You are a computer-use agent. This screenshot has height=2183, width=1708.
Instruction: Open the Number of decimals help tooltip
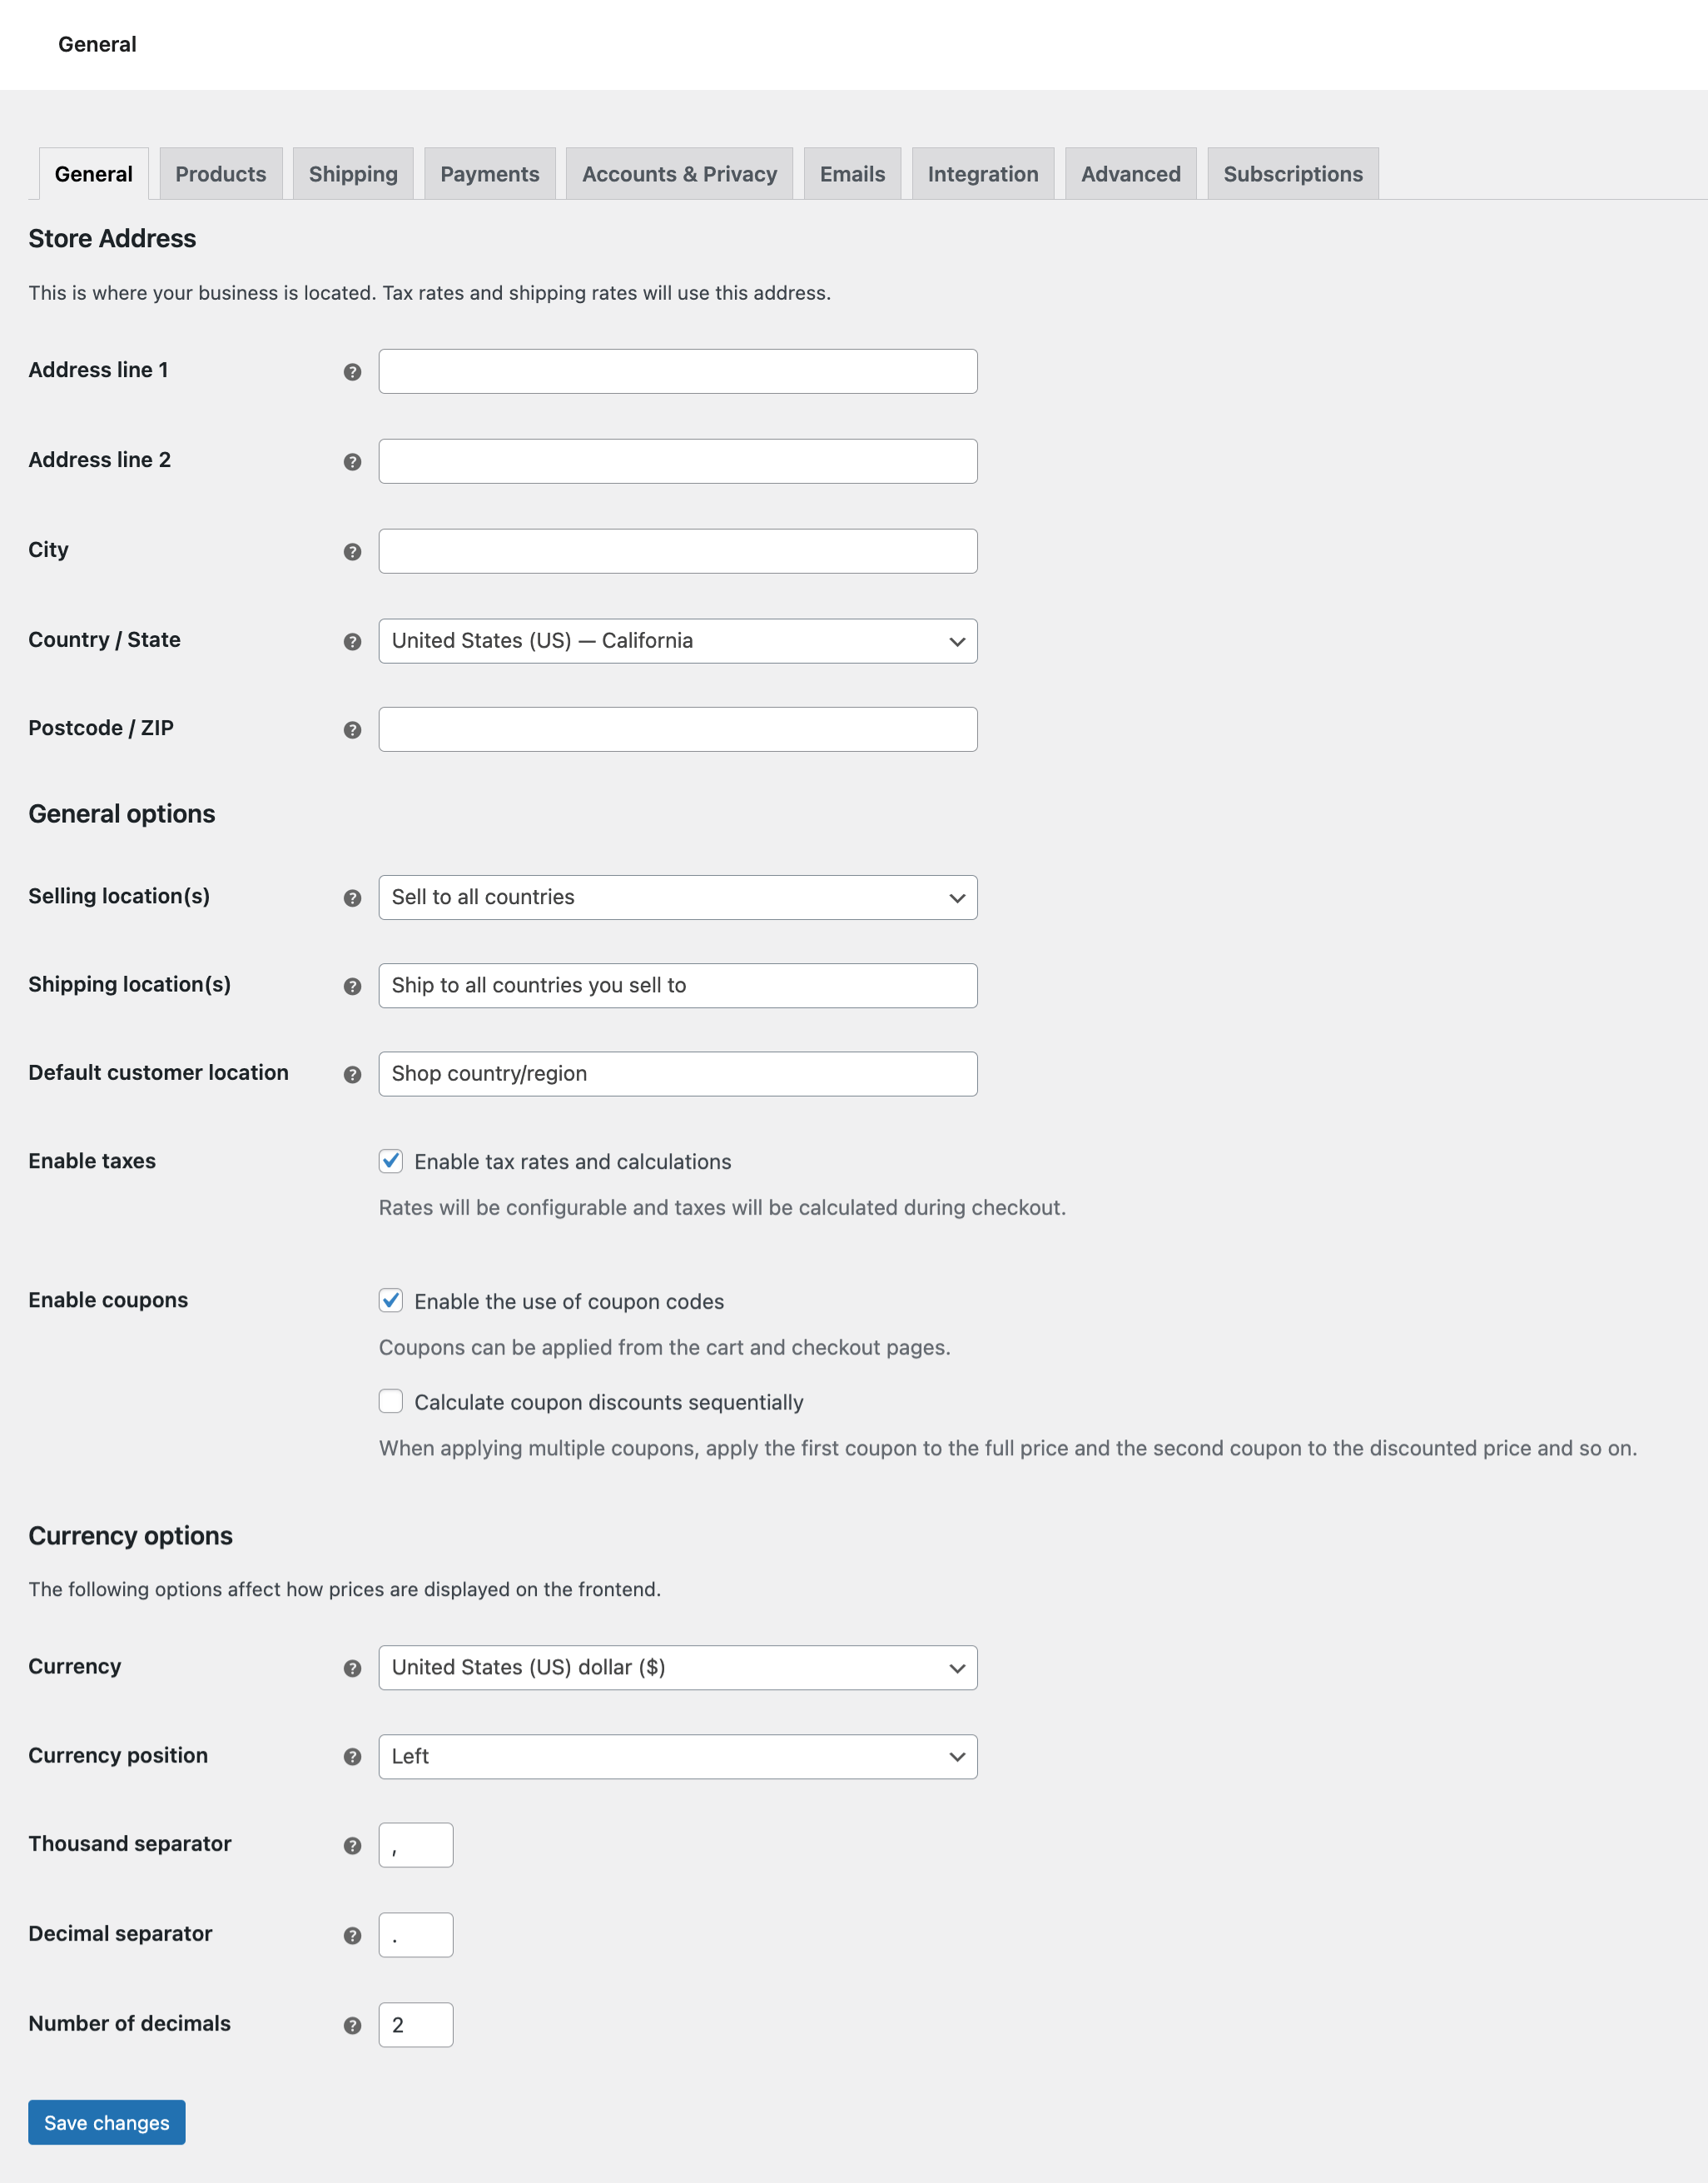click(x=352, y=2024)
